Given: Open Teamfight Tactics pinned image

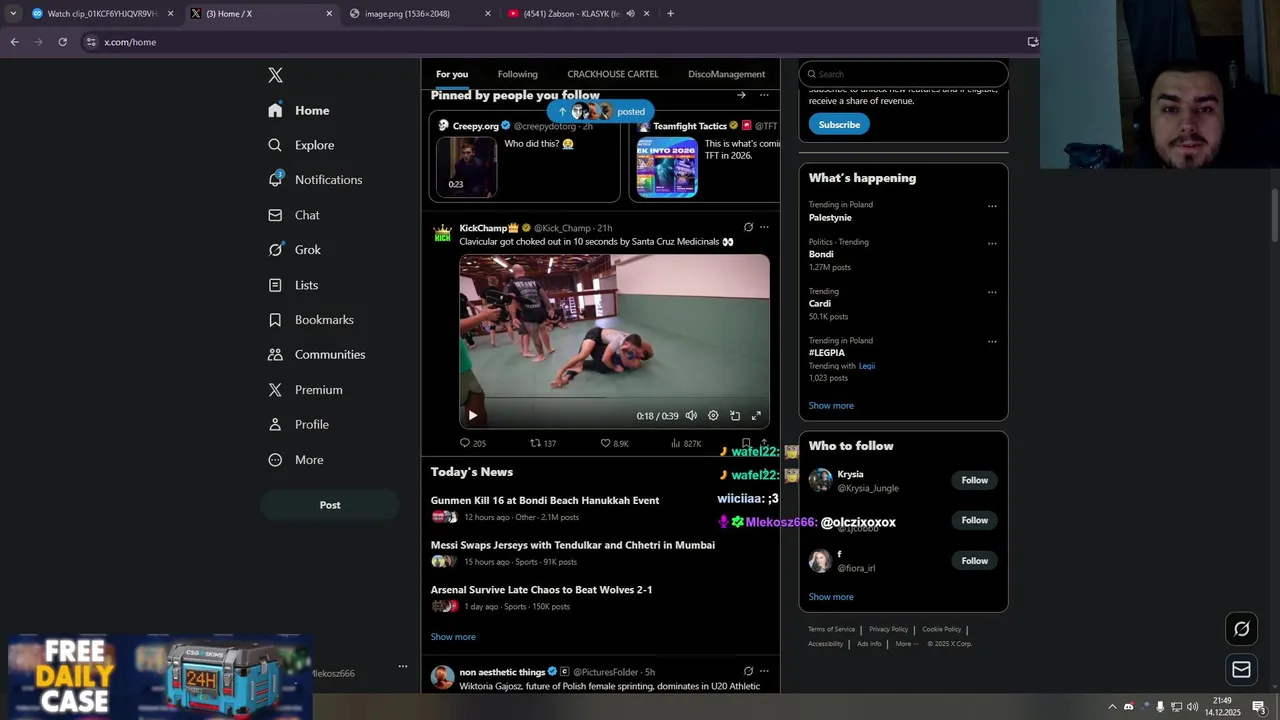Looking at the screenshot, I should [x=667, y=166].
